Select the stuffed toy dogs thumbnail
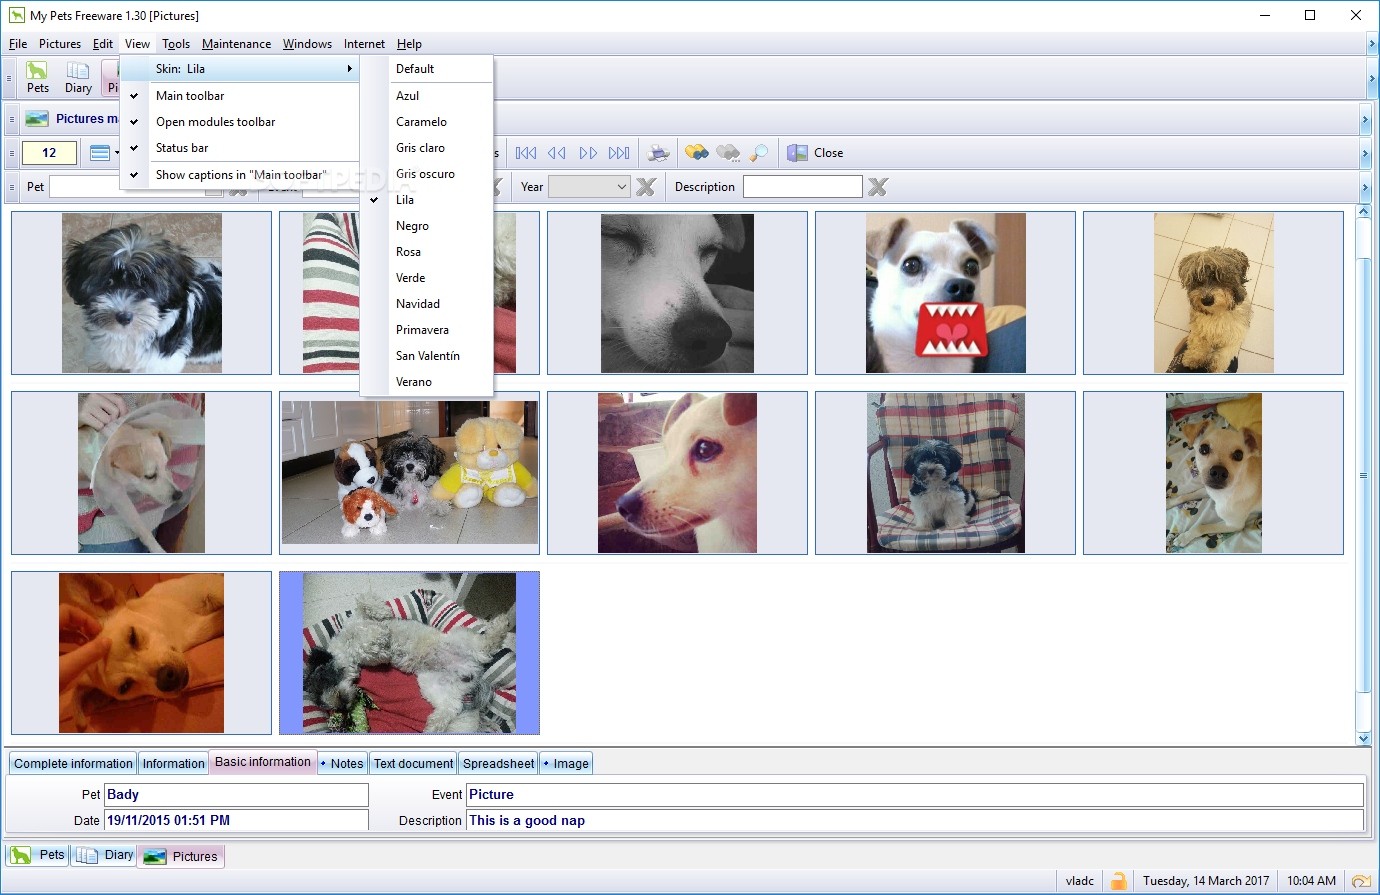The width and height of the screenshot is (1380, 895). click(409, 473)
